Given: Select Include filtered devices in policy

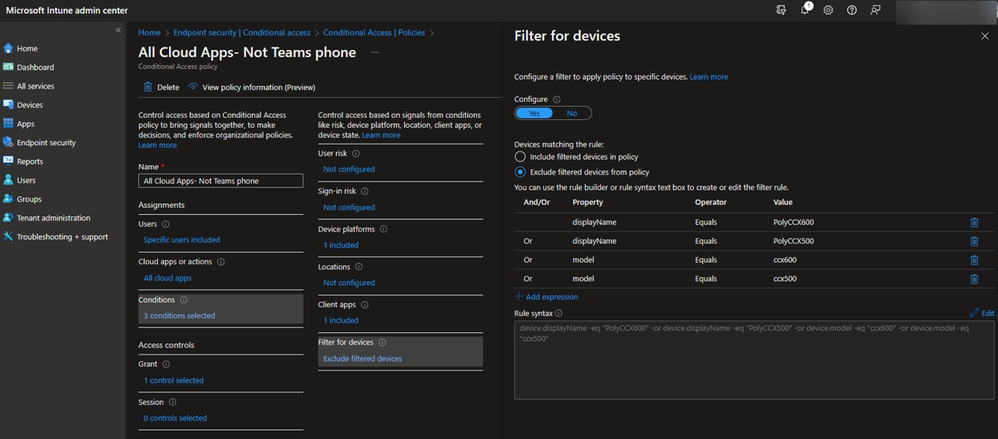Looking at the screenshot, I should click(x=519, y=157).
